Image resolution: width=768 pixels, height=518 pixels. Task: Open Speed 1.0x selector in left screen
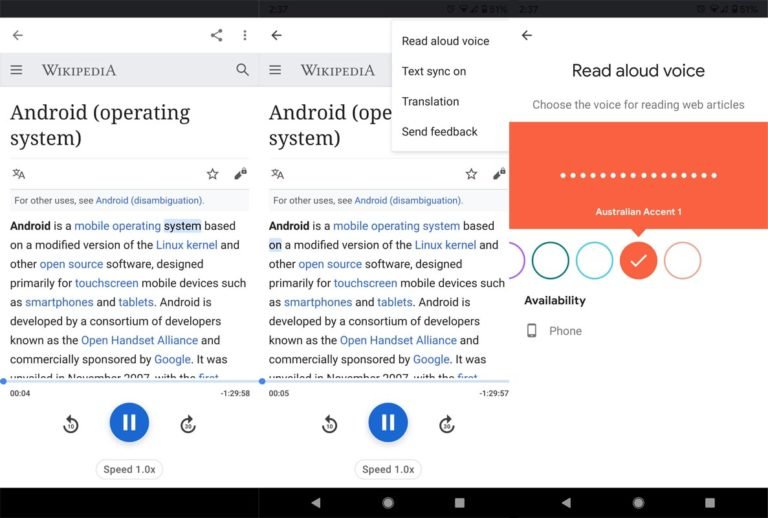coord(129,469)
